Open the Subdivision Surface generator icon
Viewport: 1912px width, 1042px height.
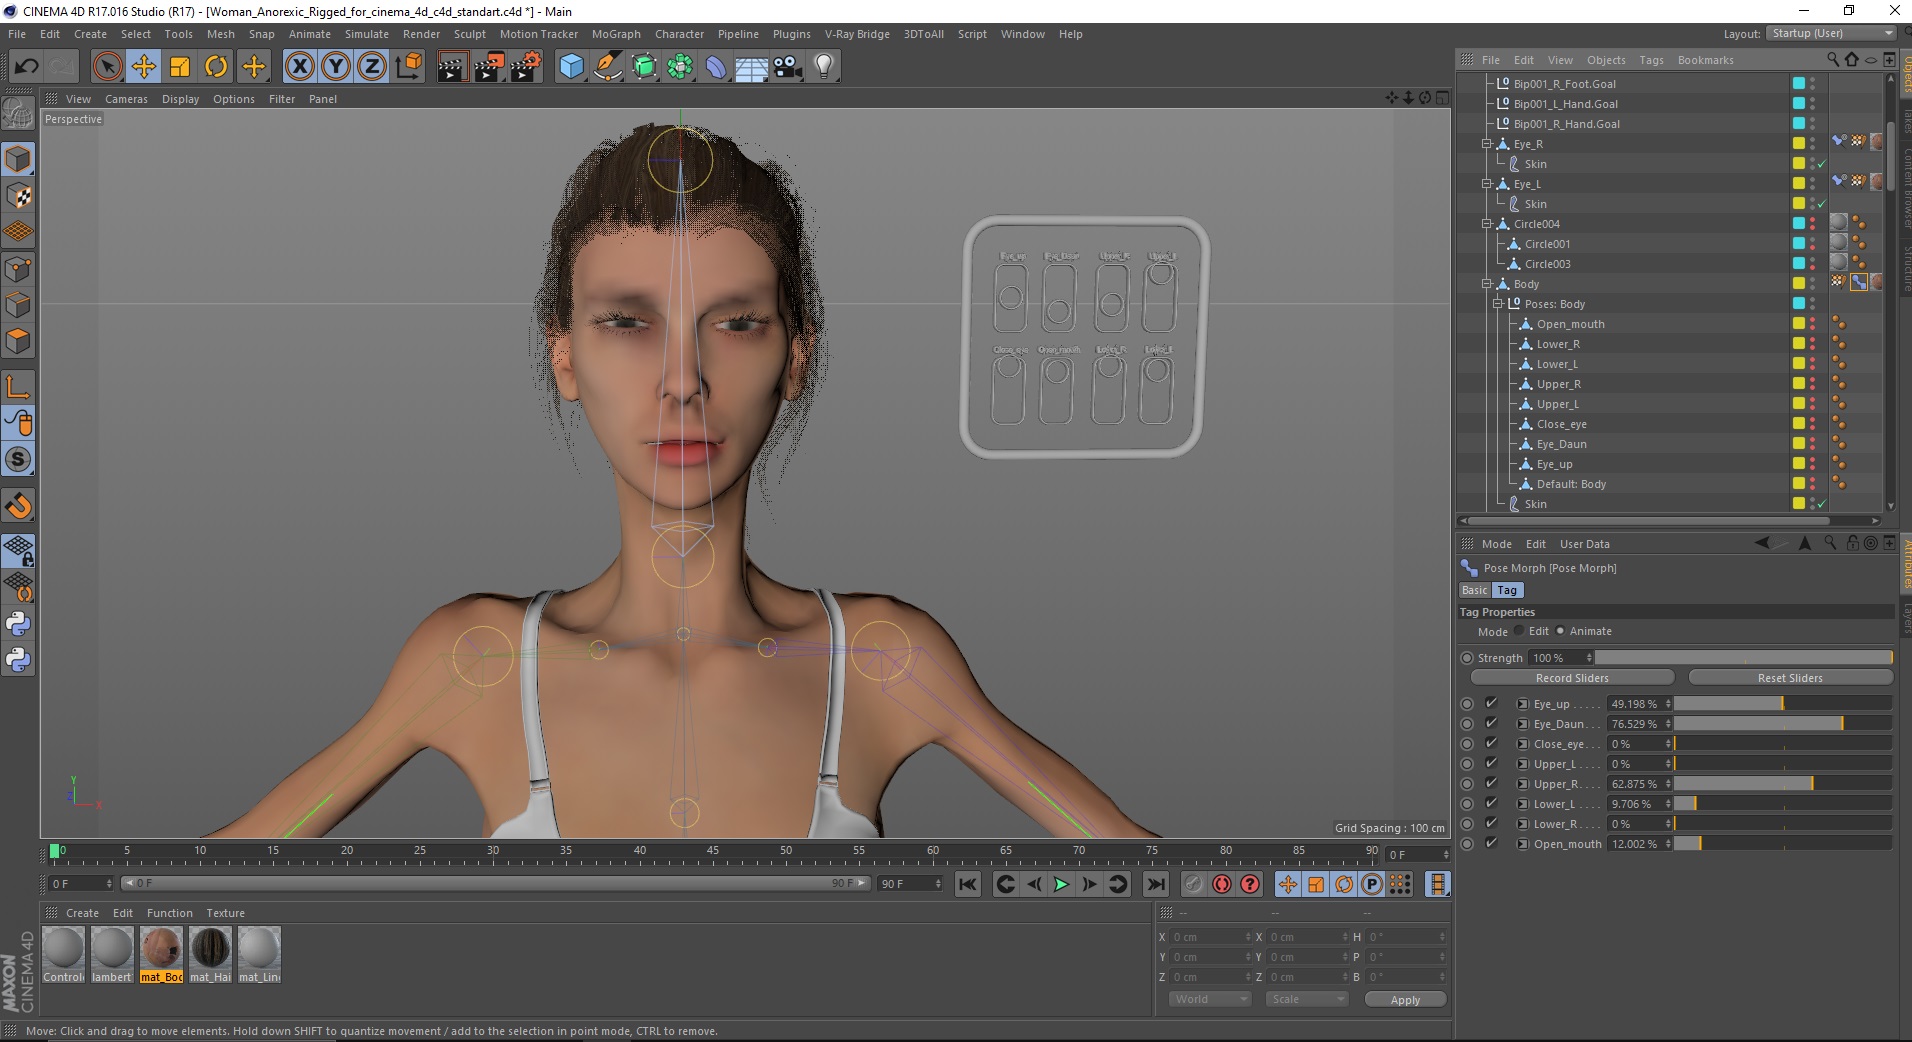click(644, 67)
